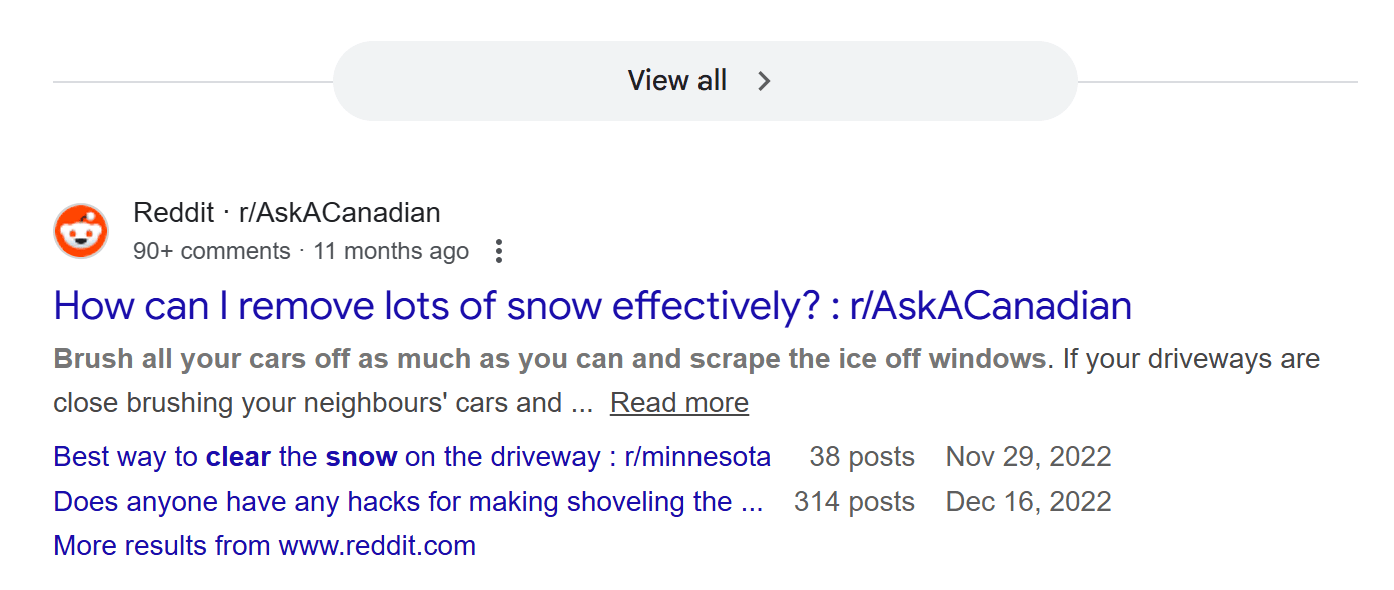Click the "11 months ago" timestamp
The height and width of the screenshot is (590, 1394).
[x=391, y=251]
